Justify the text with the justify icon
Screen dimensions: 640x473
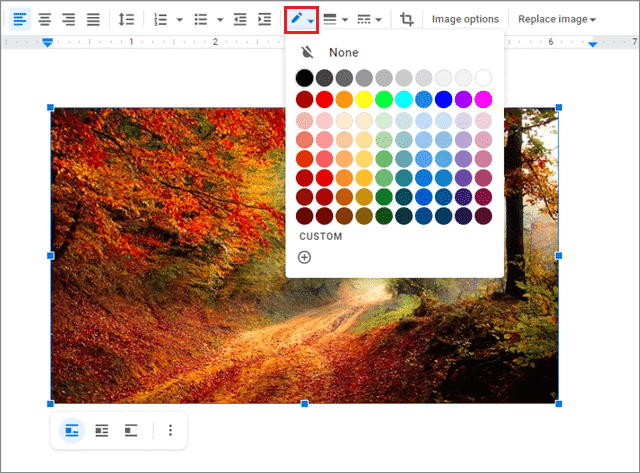pyautogui.click(x=93, y=19)
